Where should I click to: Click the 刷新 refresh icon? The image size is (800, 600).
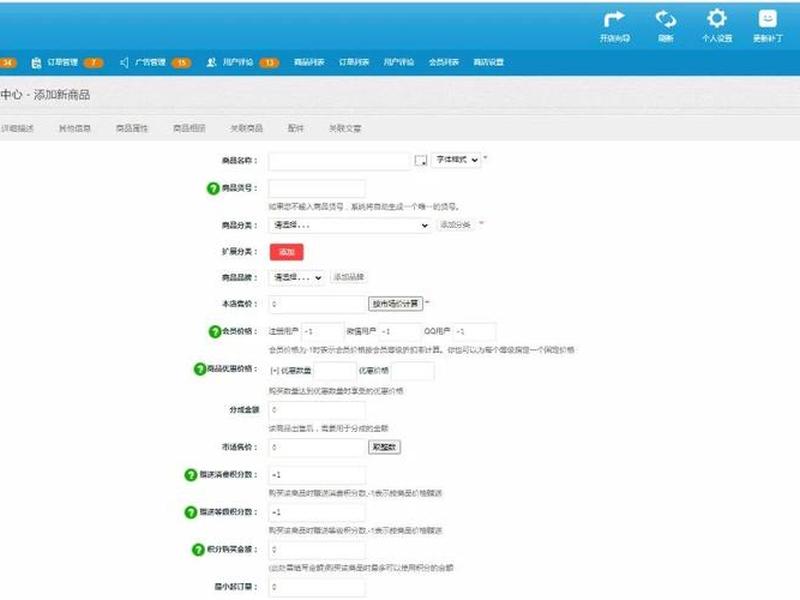[x=666, y=19]
